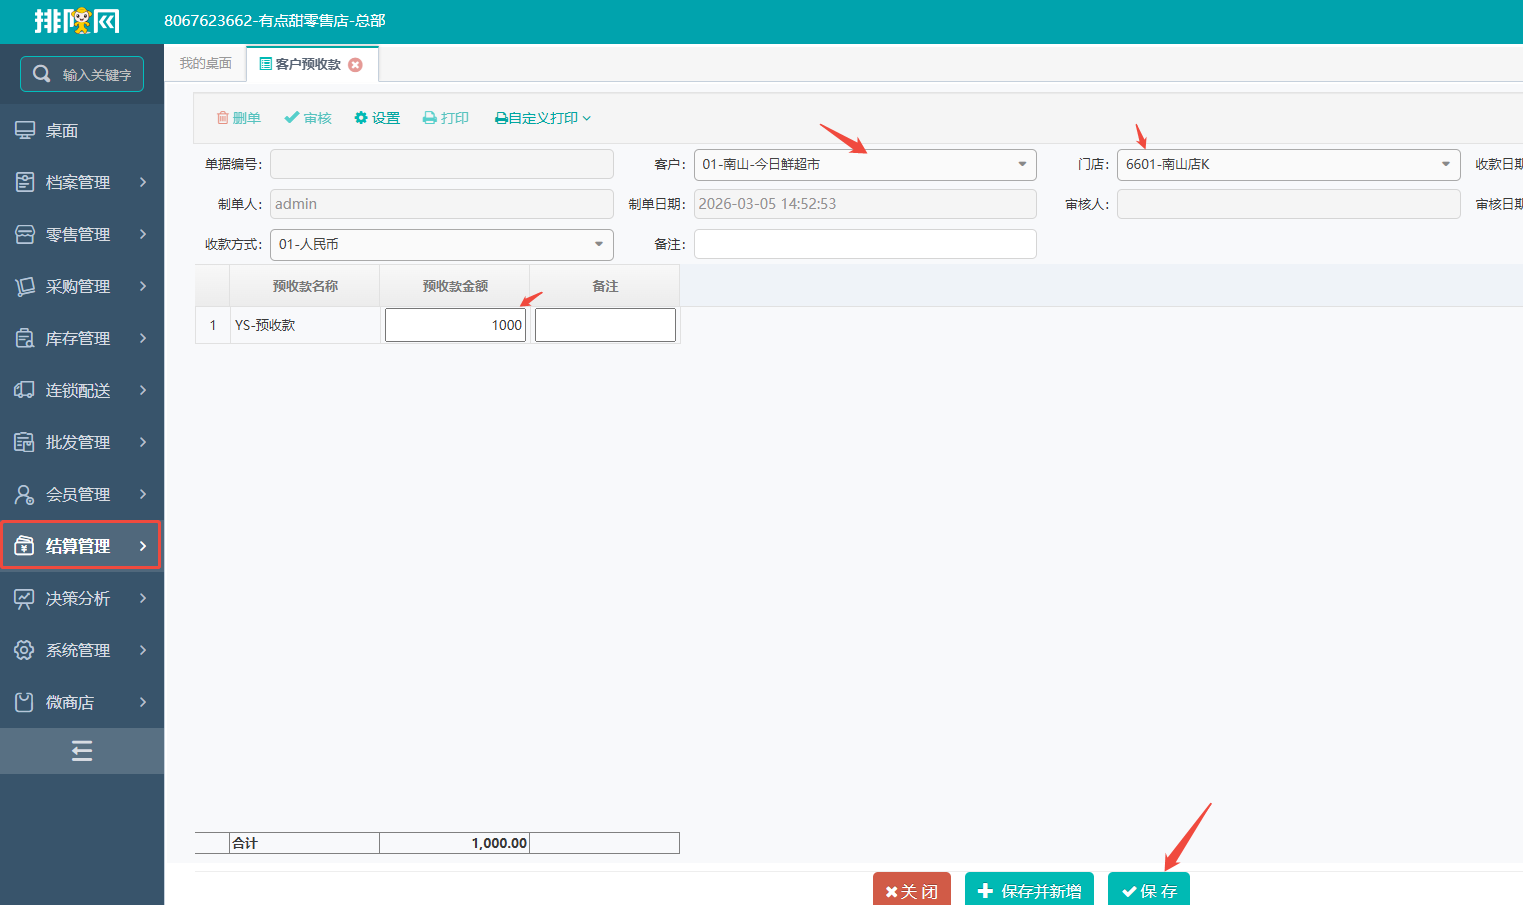Click the 保存并新增 button
Screen dimensions: 1523x905
click(1029, 889)
